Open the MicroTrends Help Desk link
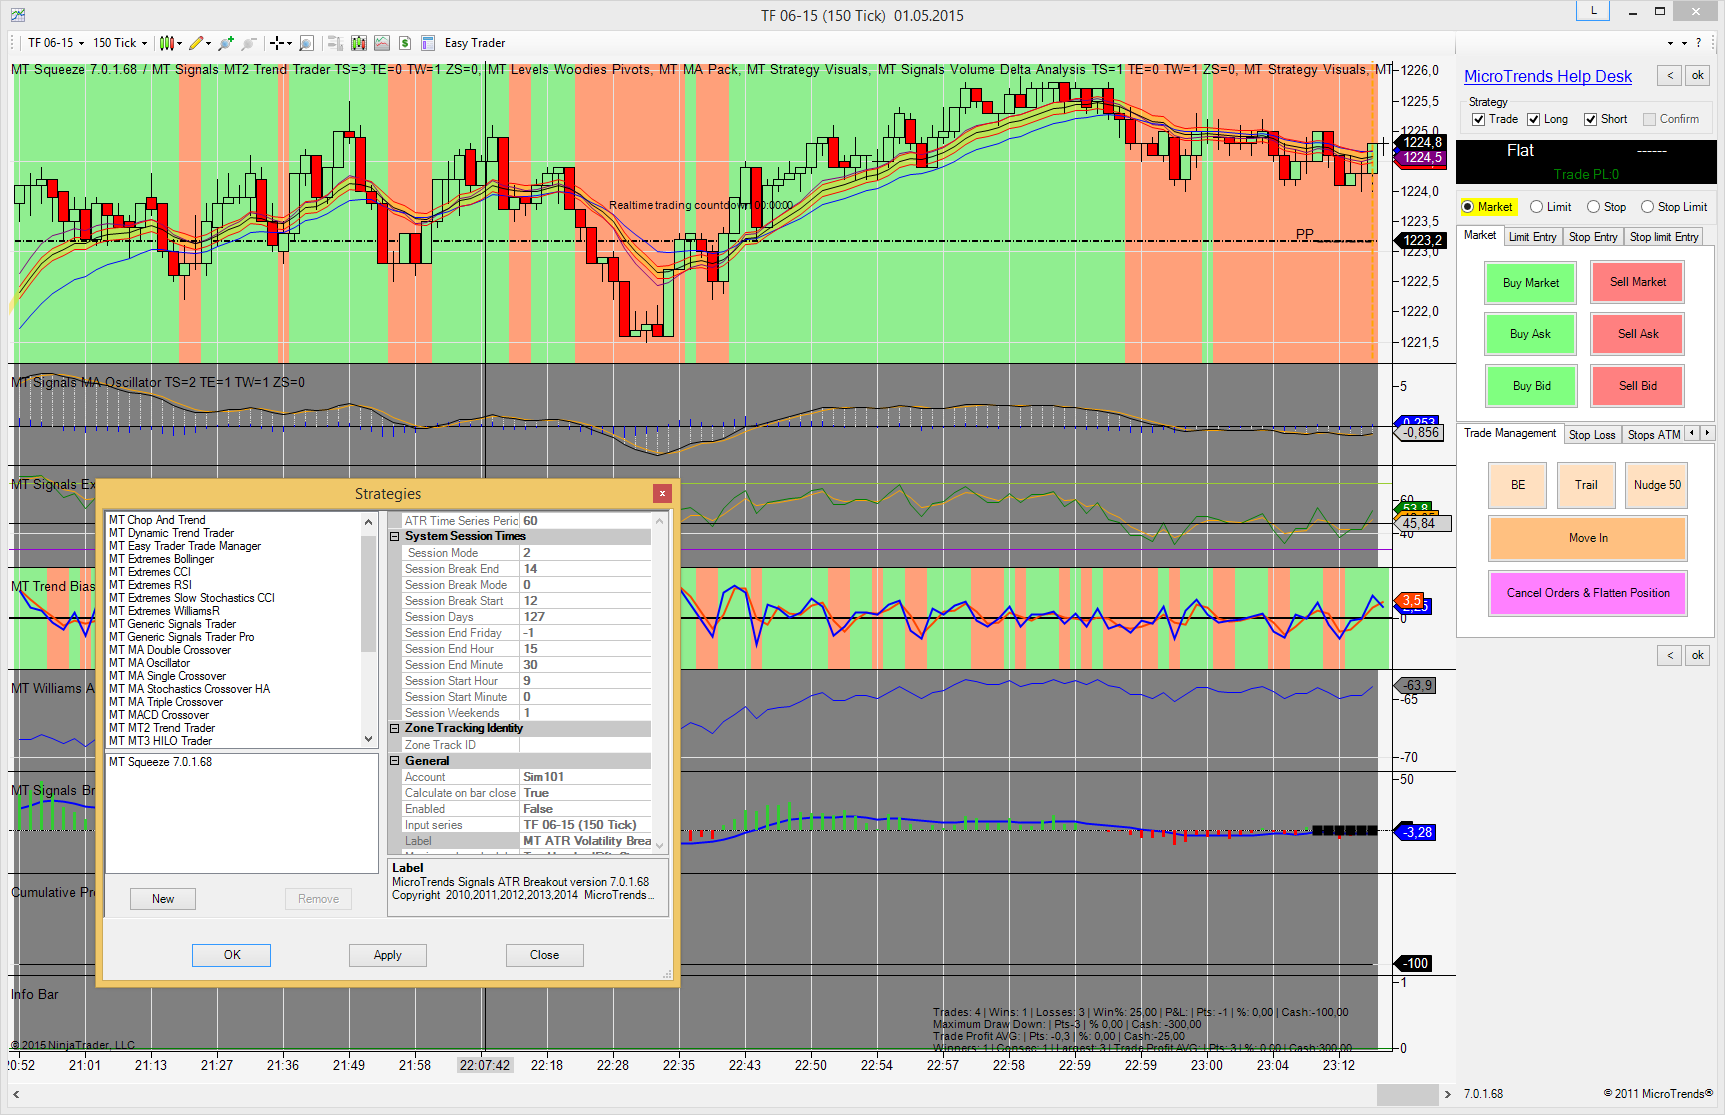1725x1115 pixels. 1547,77
